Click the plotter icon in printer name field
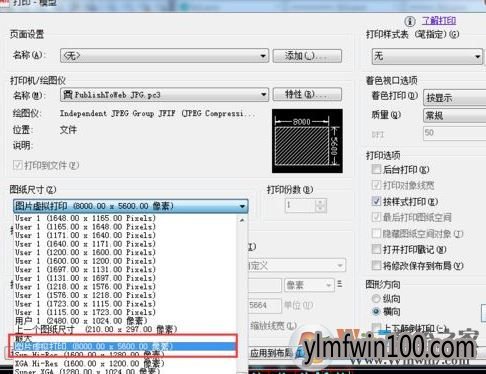This screenshot has height=374, width=486. 68,95
